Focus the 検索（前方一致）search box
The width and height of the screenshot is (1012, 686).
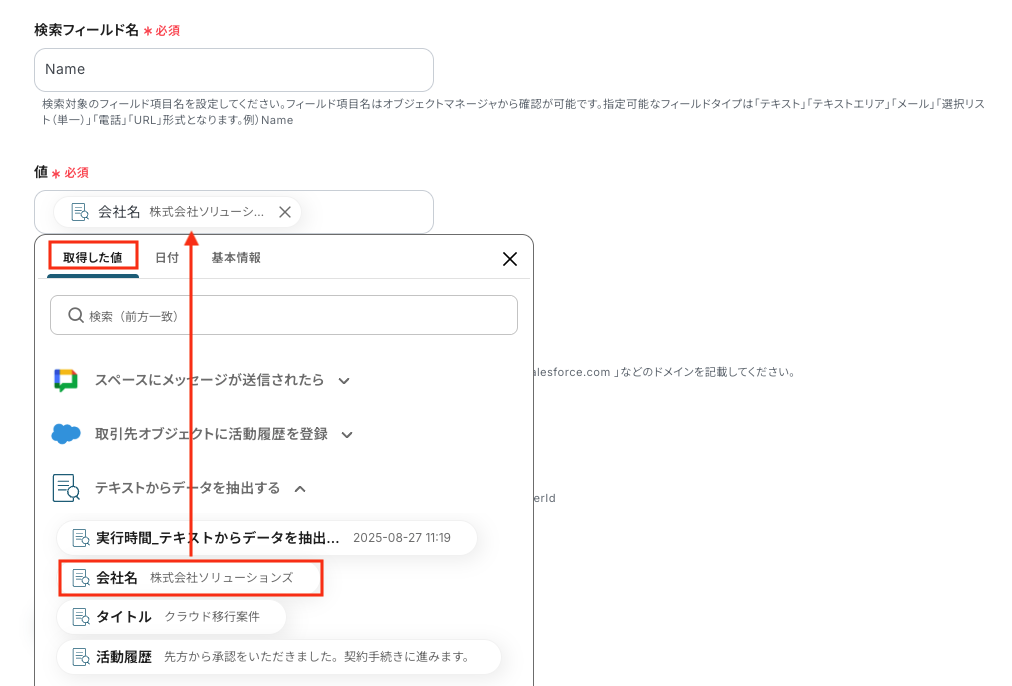point(284,315)
